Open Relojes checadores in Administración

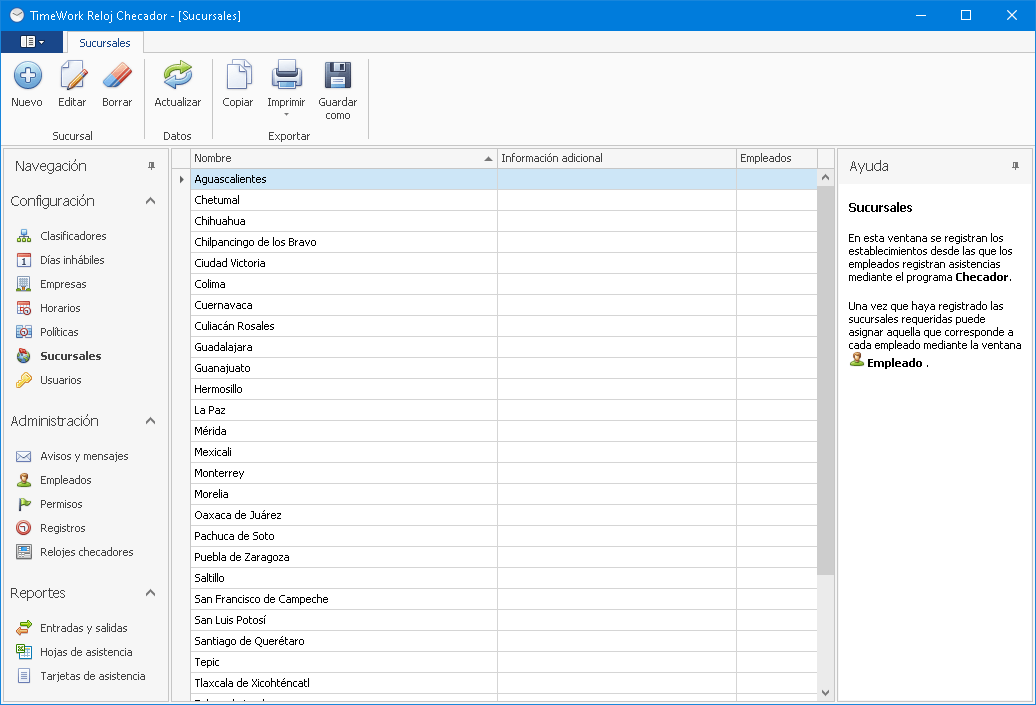click(x=86, y=552)
